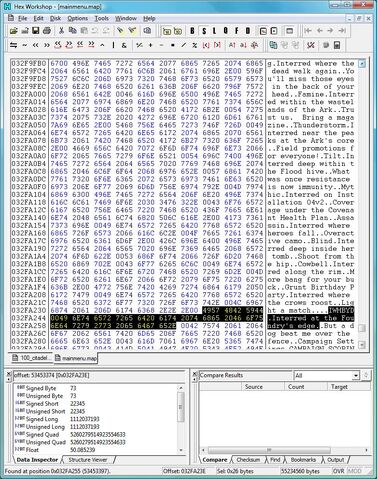377x479 pixels.
Task: Click the calculator icon in second toolbar
Action: tap(337, 45)
